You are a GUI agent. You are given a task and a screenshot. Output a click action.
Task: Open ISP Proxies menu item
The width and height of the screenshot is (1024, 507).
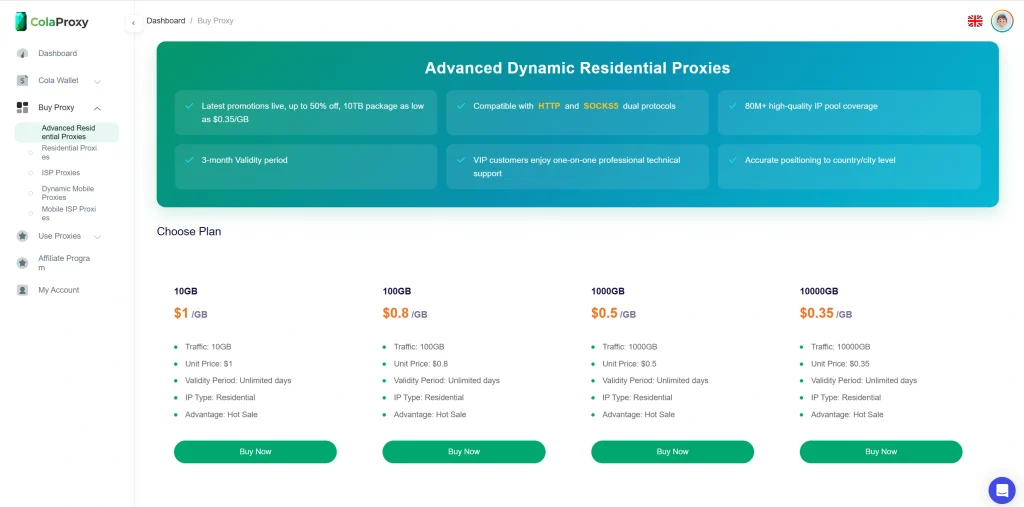coord(61,173)
